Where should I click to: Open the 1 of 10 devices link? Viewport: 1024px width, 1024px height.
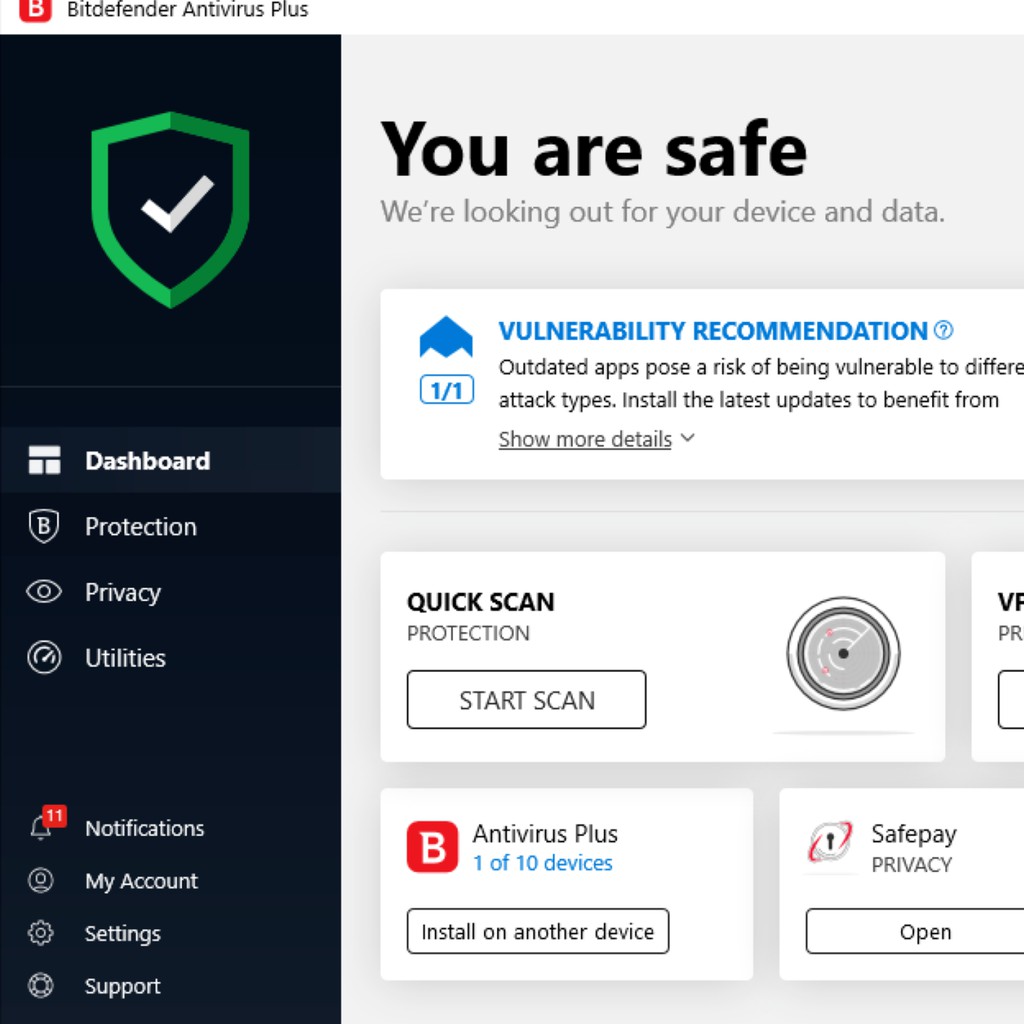[x=542, y=863]
